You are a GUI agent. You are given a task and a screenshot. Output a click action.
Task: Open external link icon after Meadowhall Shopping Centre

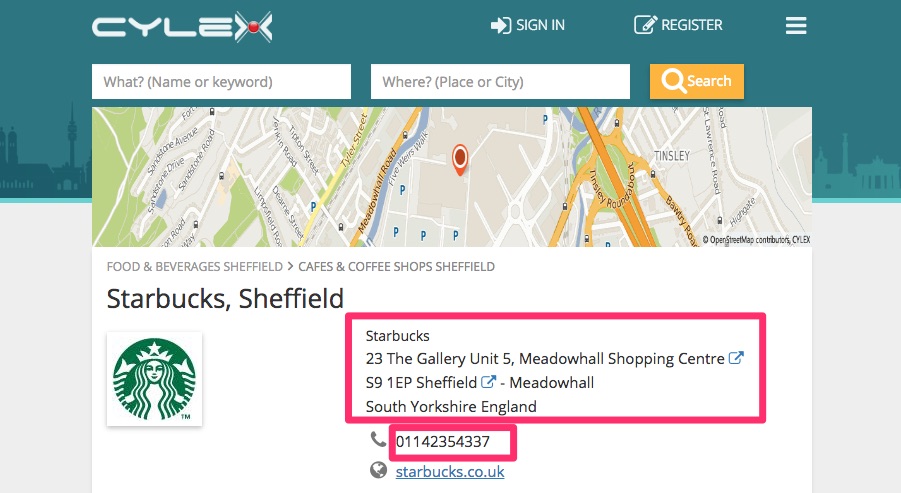(x=736, y=358)
